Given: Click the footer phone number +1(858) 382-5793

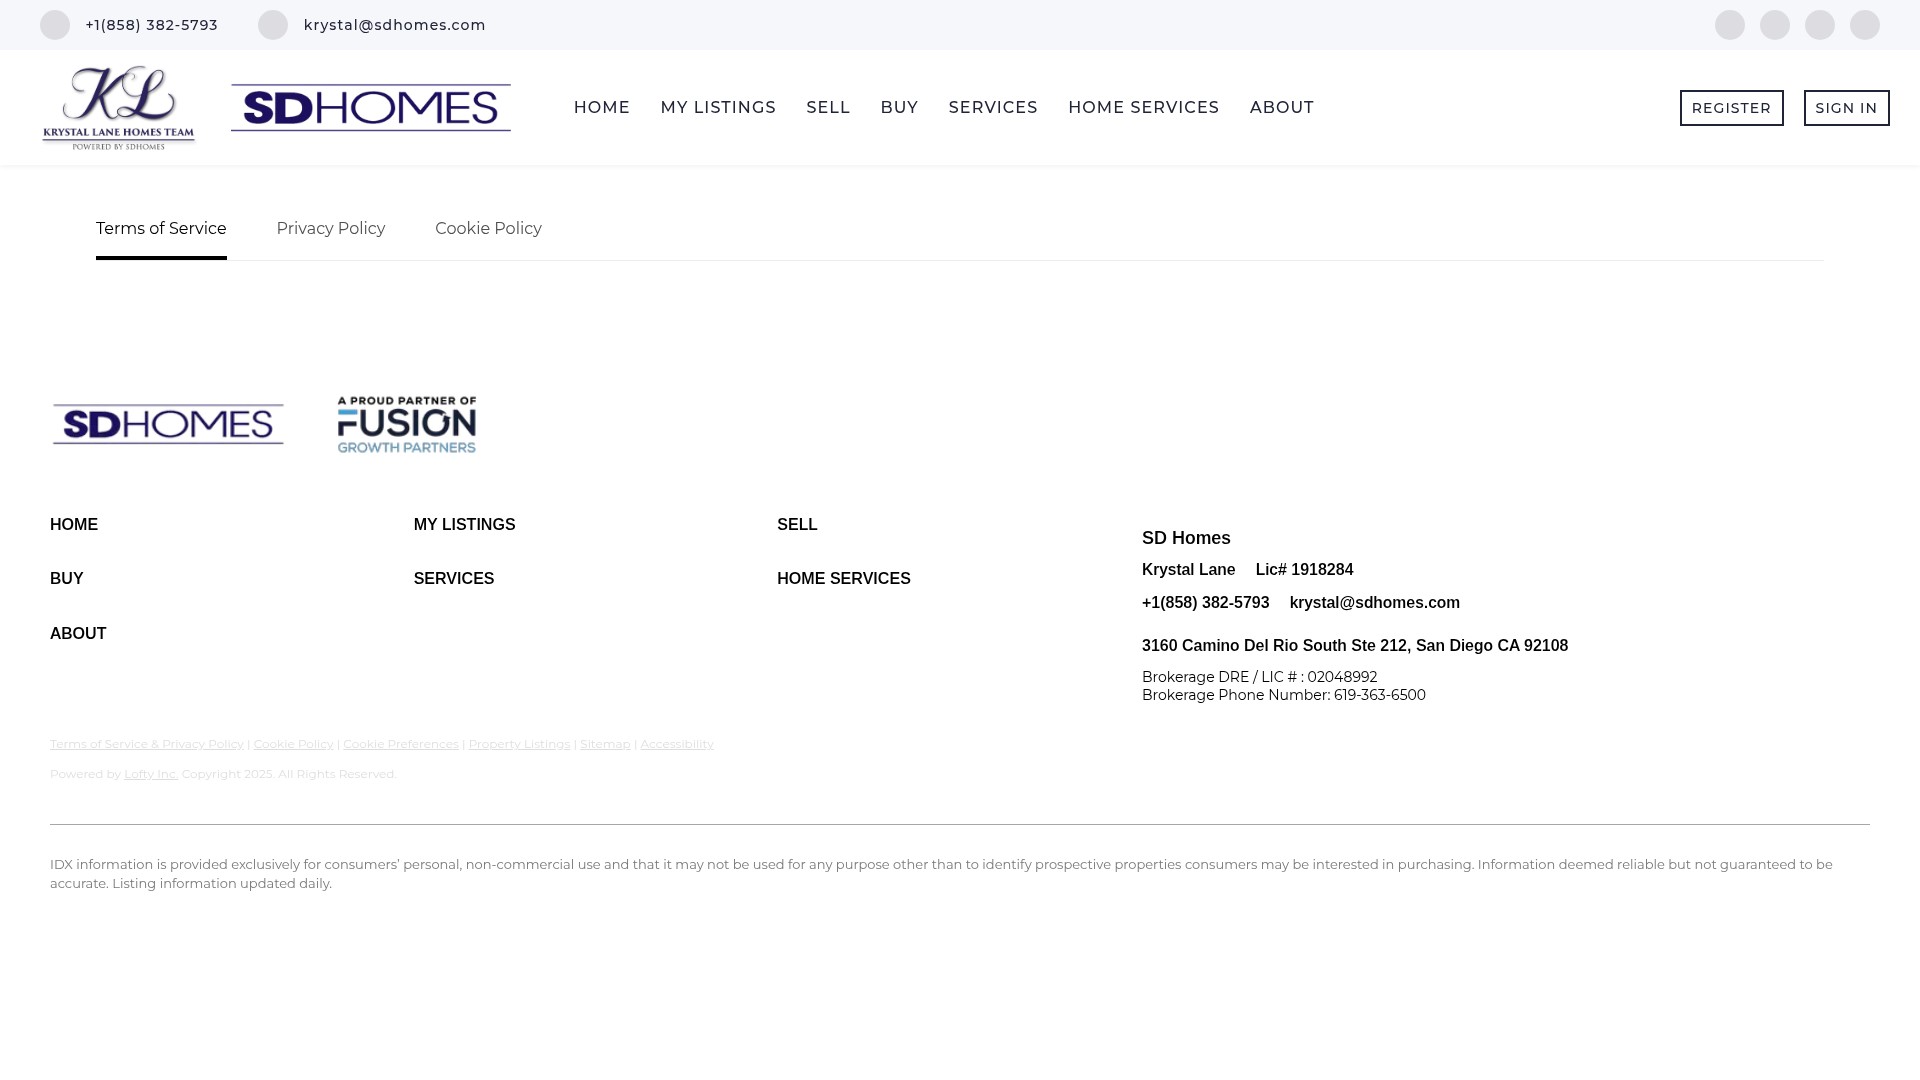Looking at the screenshot, I should point(1206,603).
